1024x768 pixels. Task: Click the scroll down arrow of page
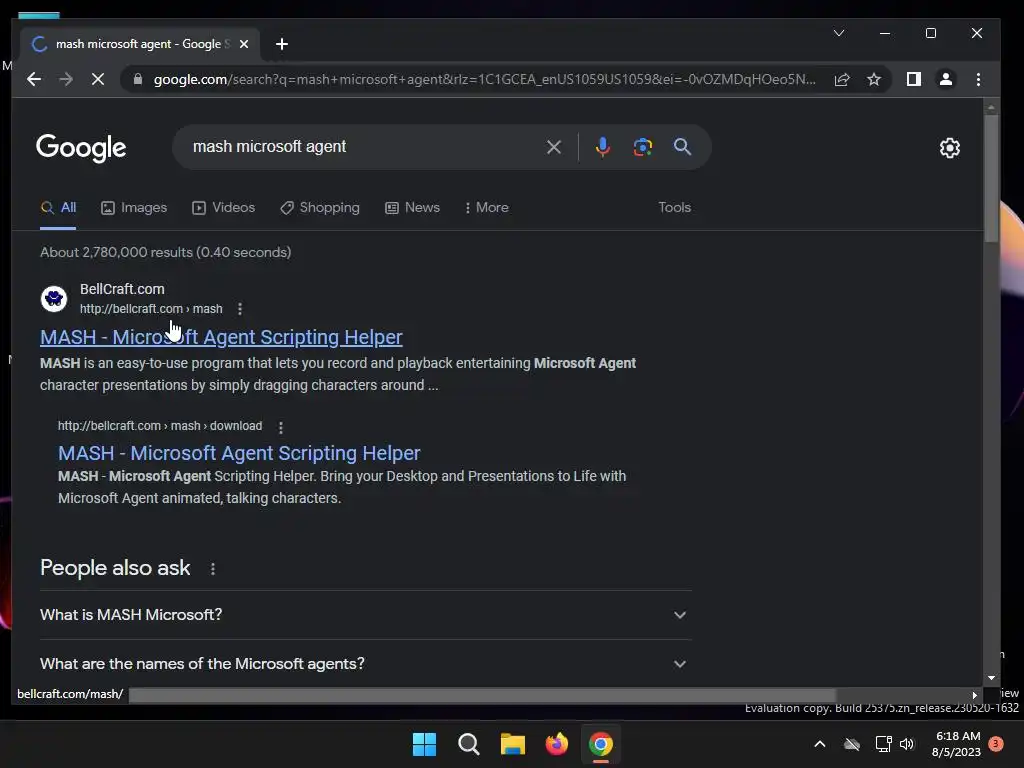[991, 679]
